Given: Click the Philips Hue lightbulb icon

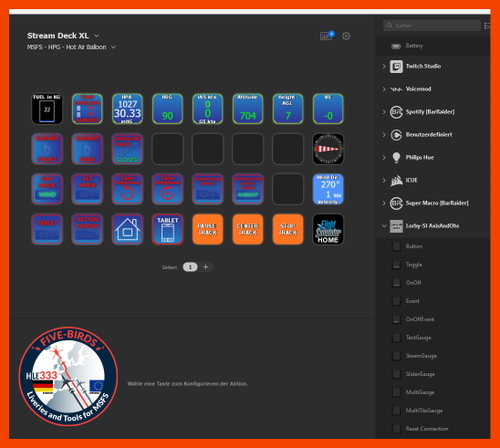Looking at the screenshot, I should (x=396, y=157).
